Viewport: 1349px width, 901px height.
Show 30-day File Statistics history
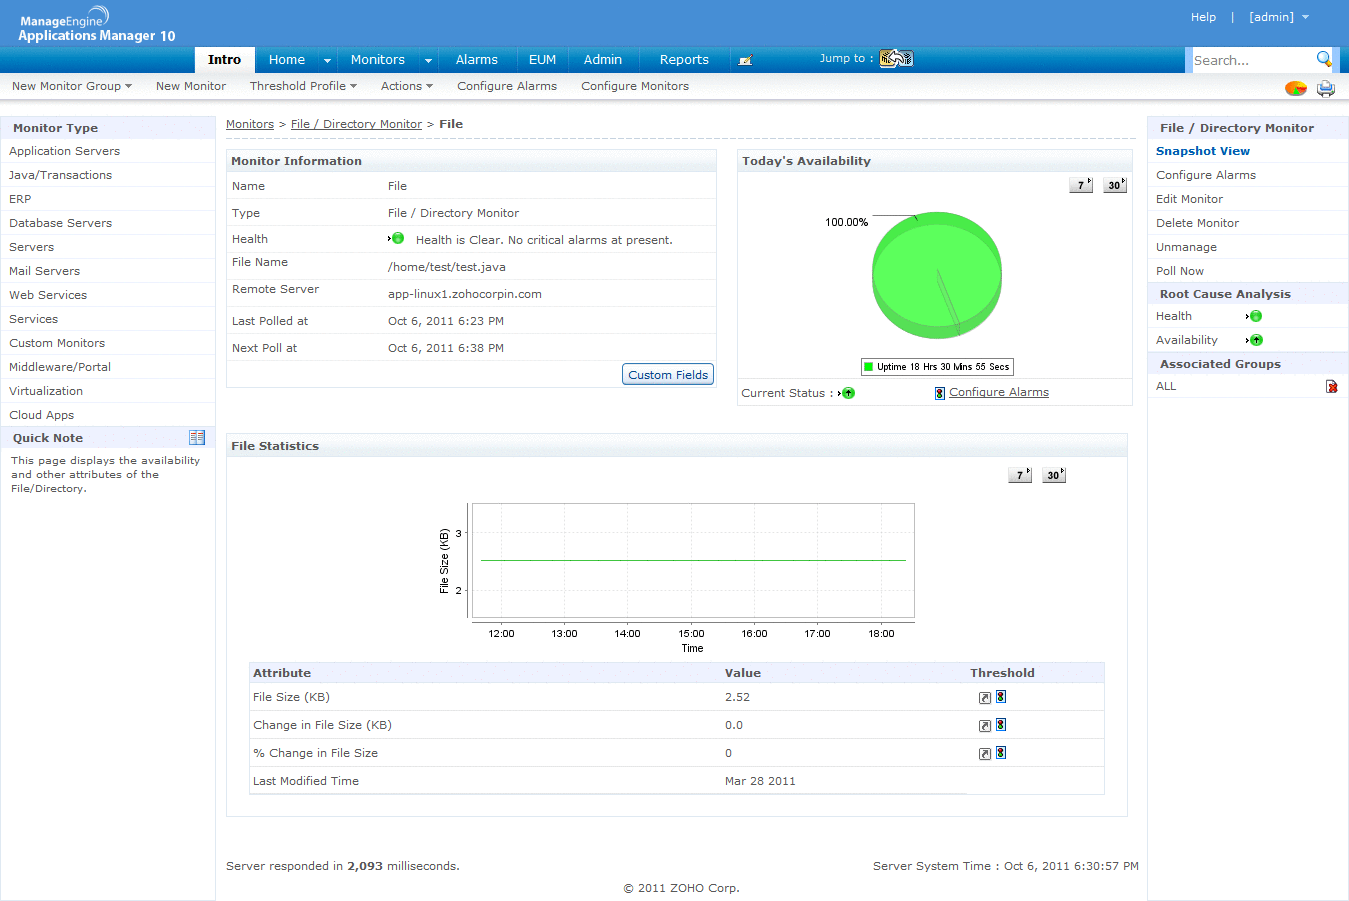(x=1053, y=475)
